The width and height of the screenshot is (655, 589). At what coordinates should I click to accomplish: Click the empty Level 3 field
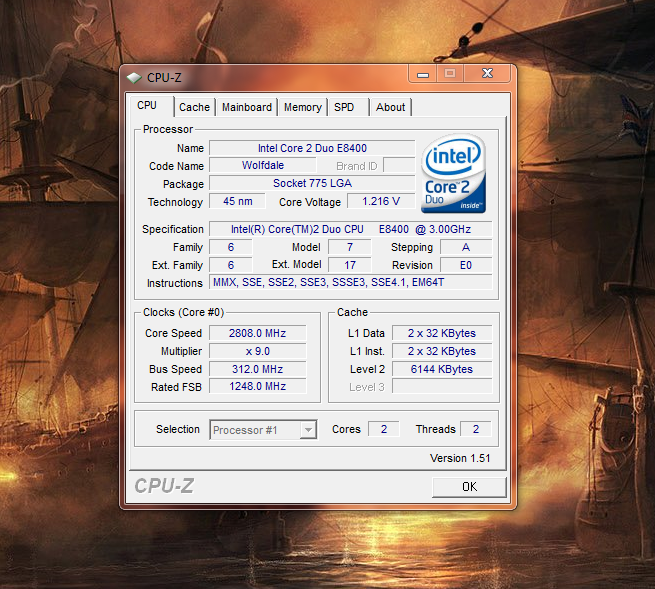coord(442,386)
